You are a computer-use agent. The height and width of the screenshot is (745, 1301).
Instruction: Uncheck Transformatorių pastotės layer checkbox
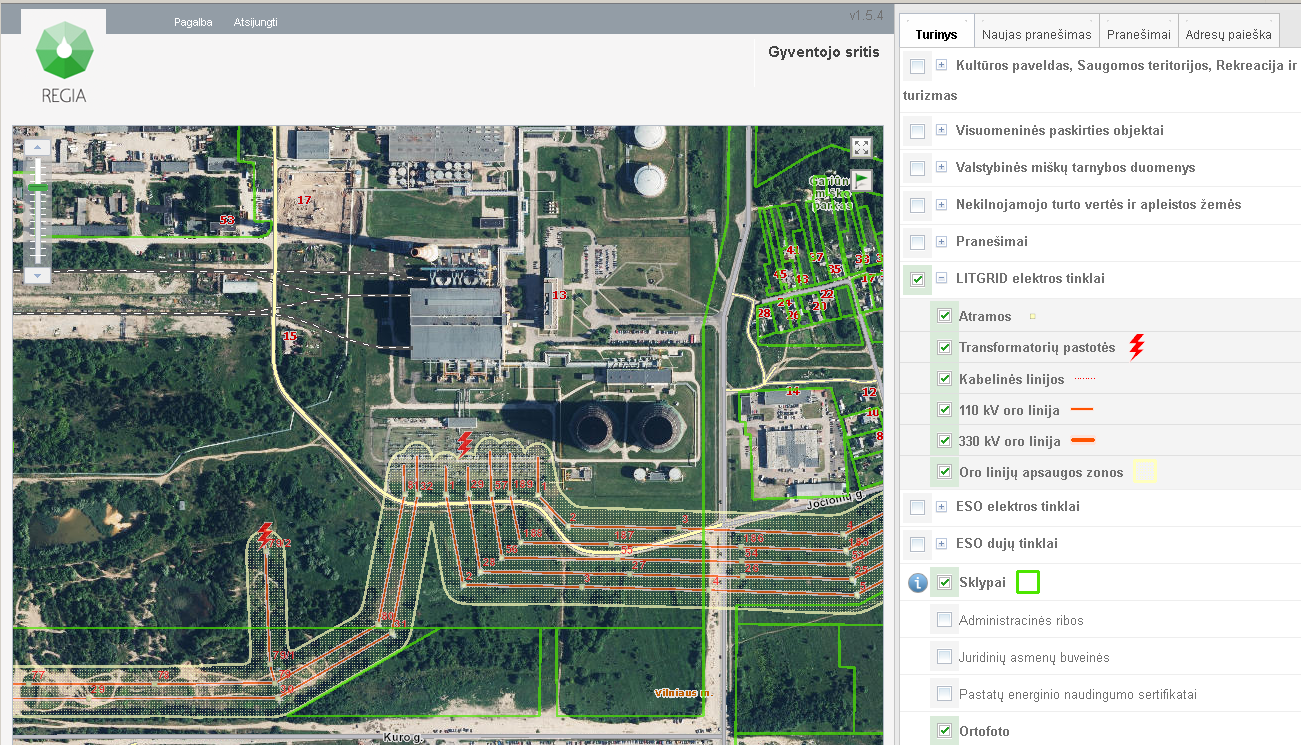[x=944, y=348]
